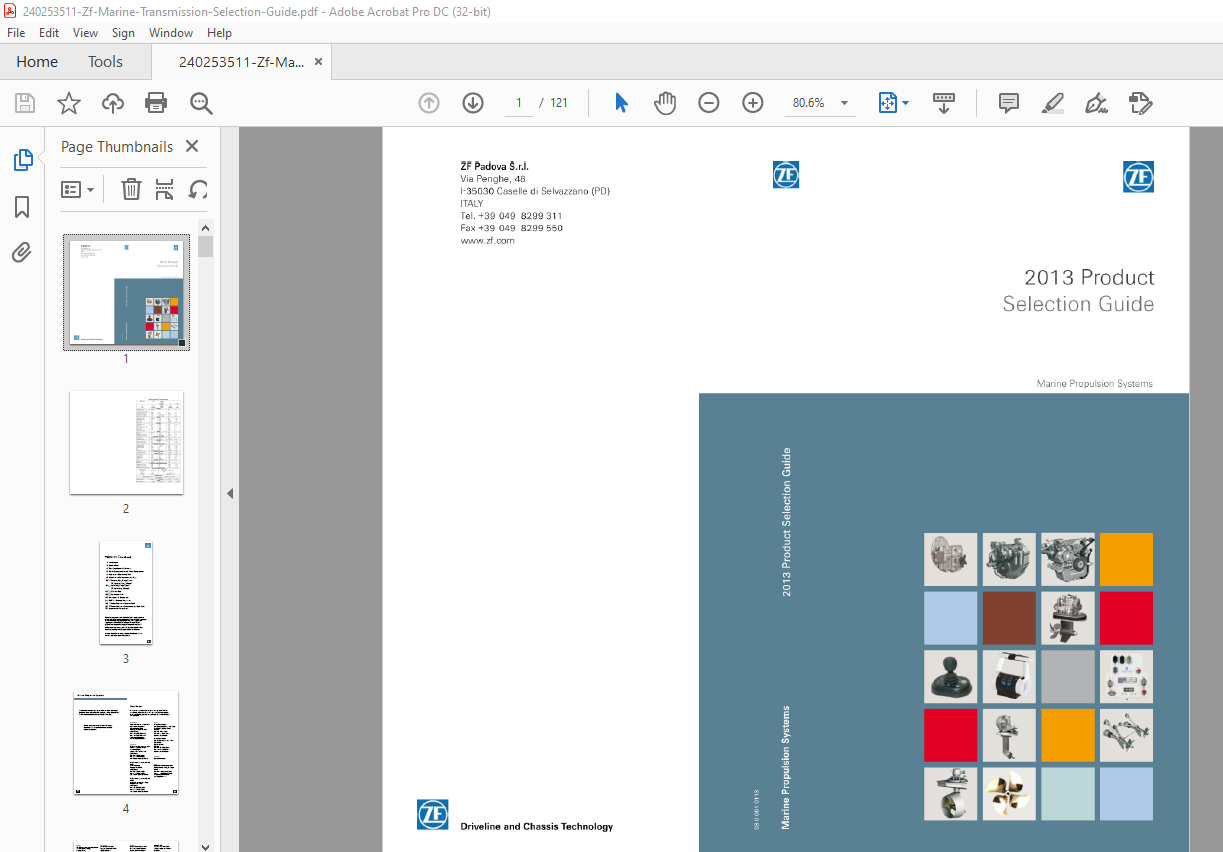The image size is (1223, 852).
Task: Show the Page Thumbnails panel icon
Action: 22,160
